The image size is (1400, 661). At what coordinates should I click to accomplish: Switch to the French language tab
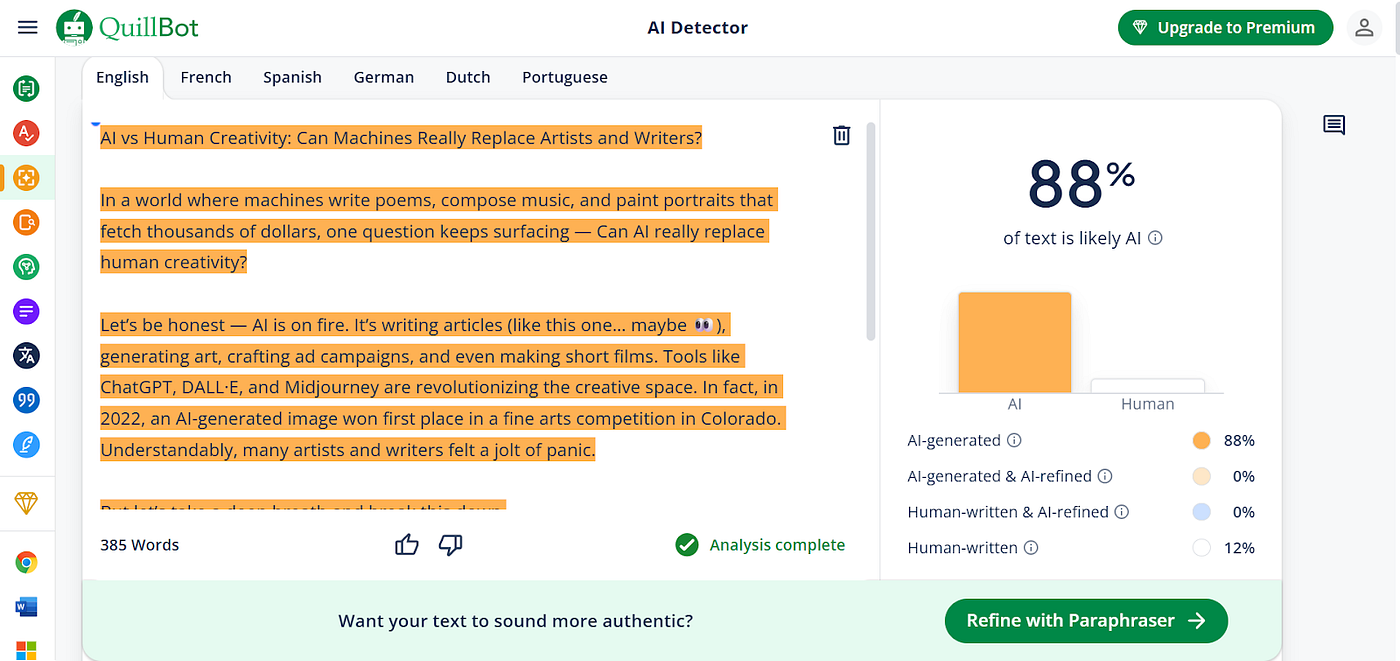(x=206, y=77)
